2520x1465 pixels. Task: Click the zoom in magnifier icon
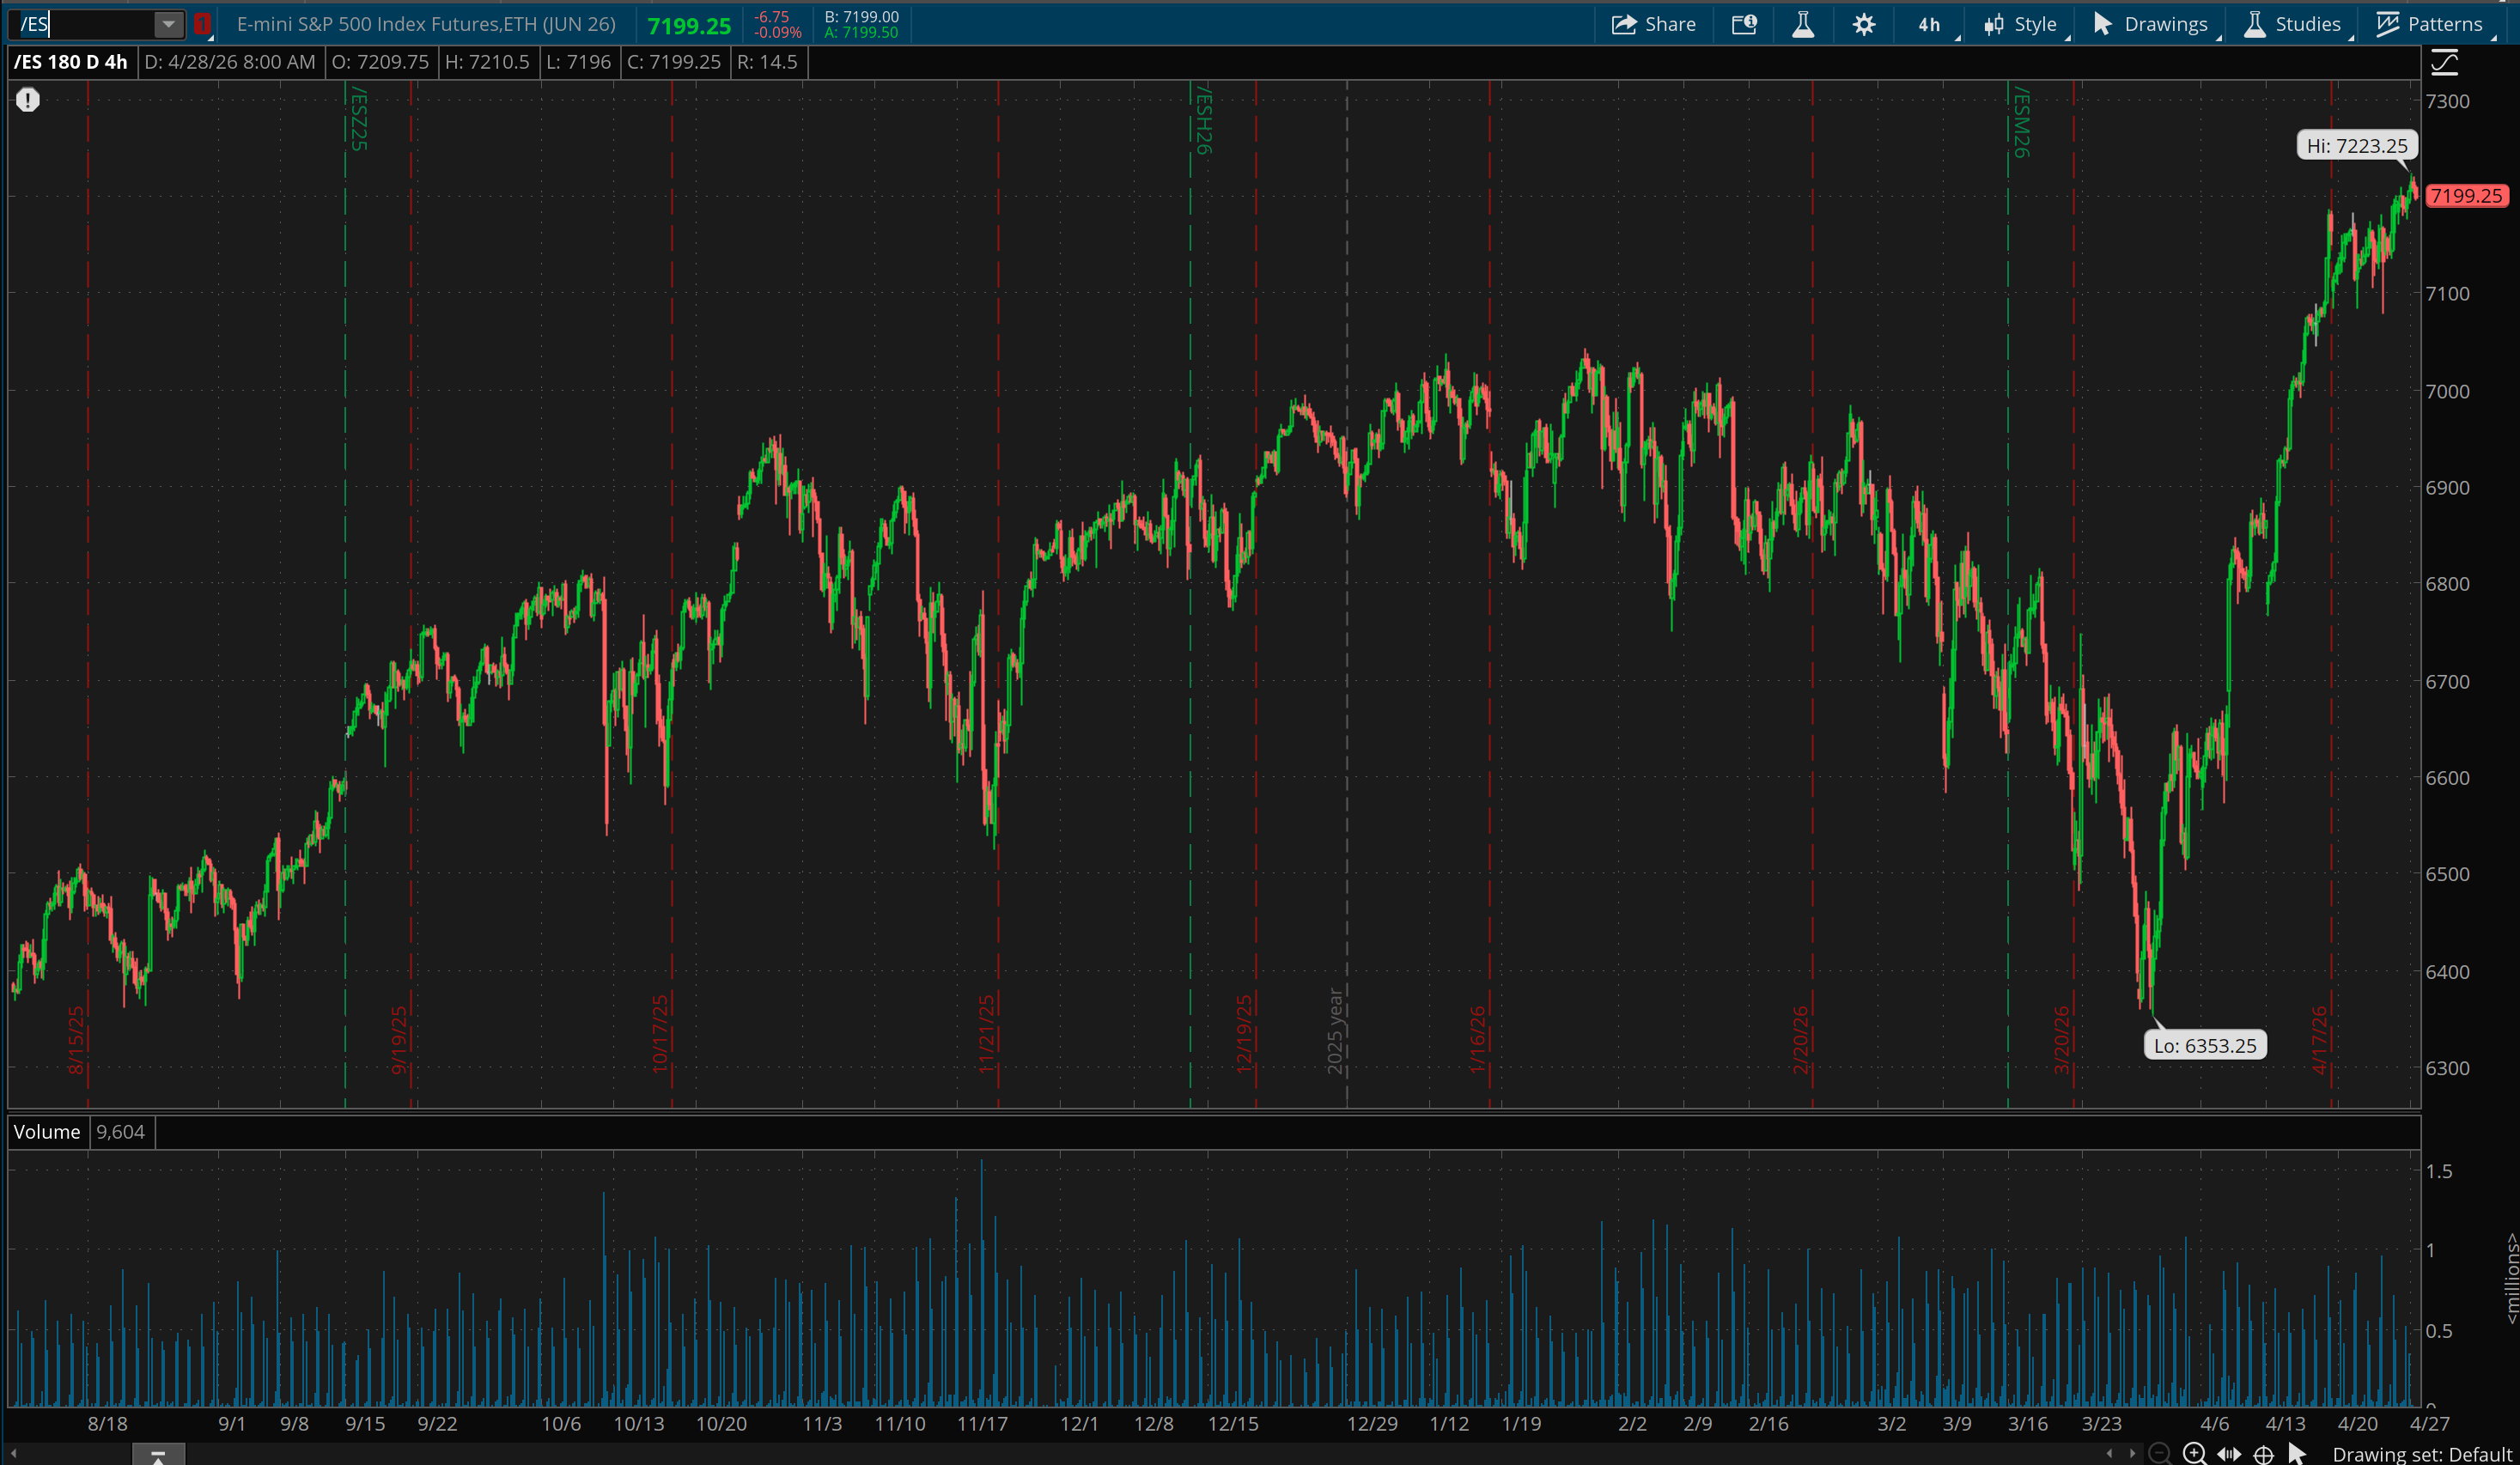point(2194,1453)
